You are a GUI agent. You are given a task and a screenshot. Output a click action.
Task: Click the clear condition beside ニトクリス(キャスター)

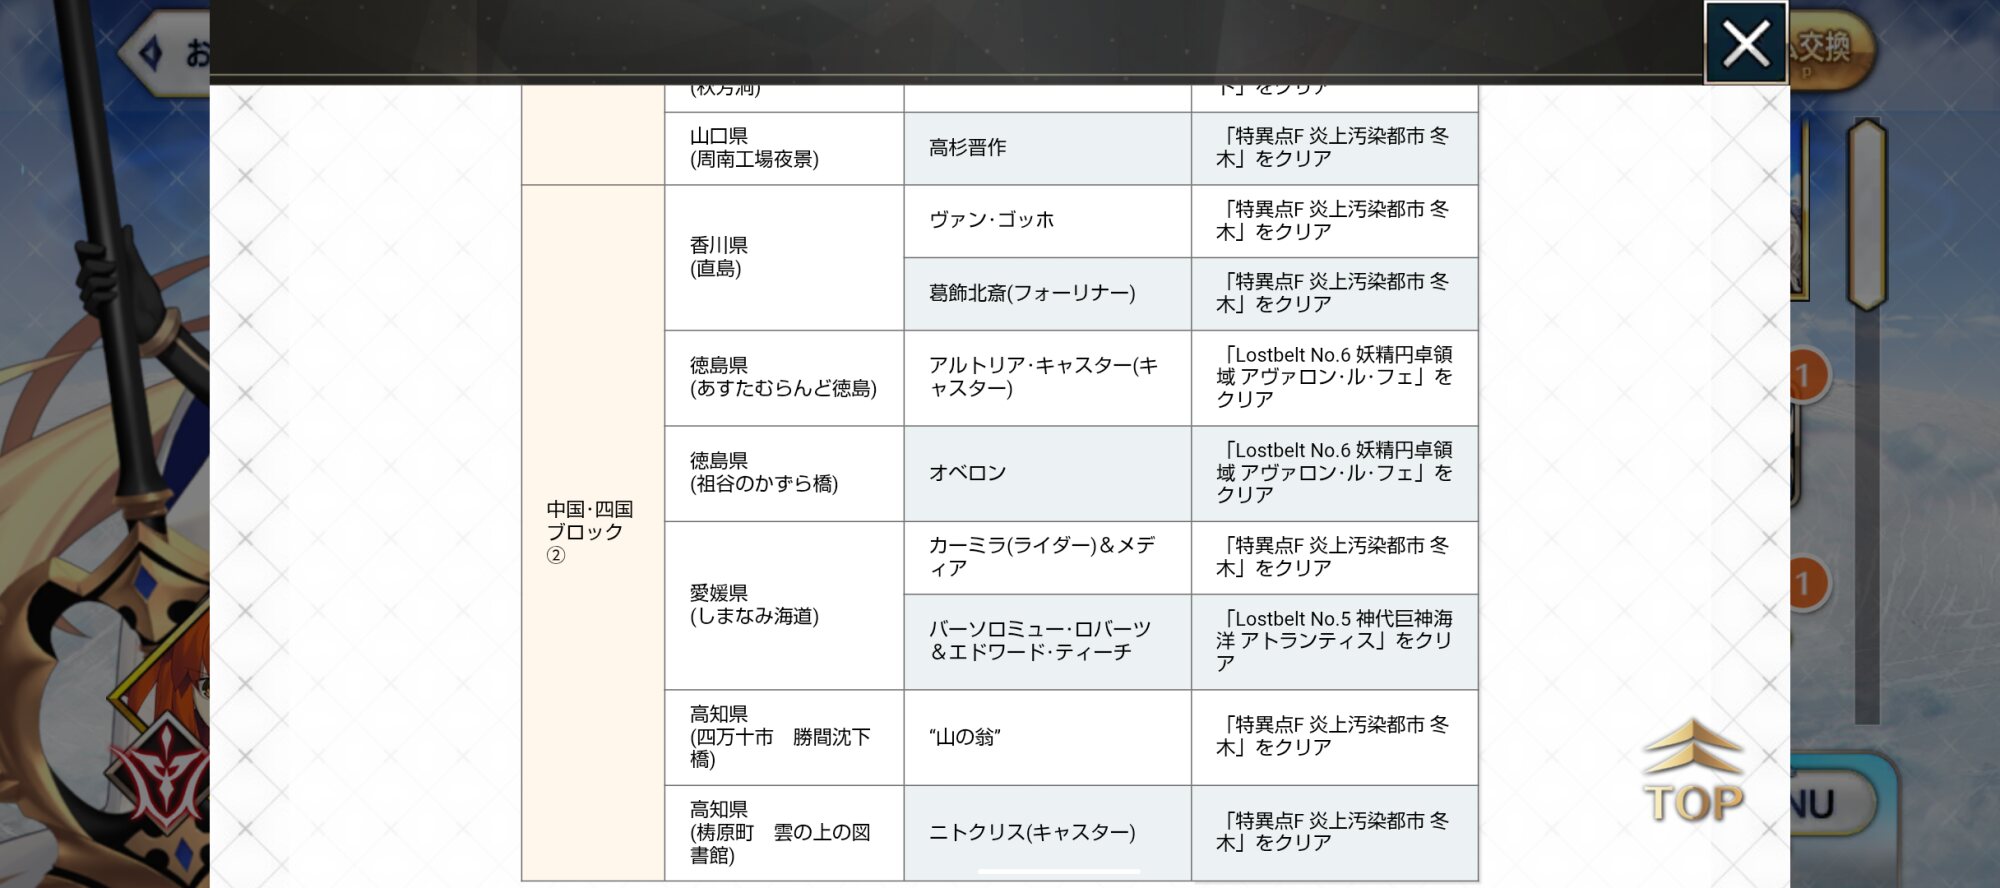point(1334,833)
